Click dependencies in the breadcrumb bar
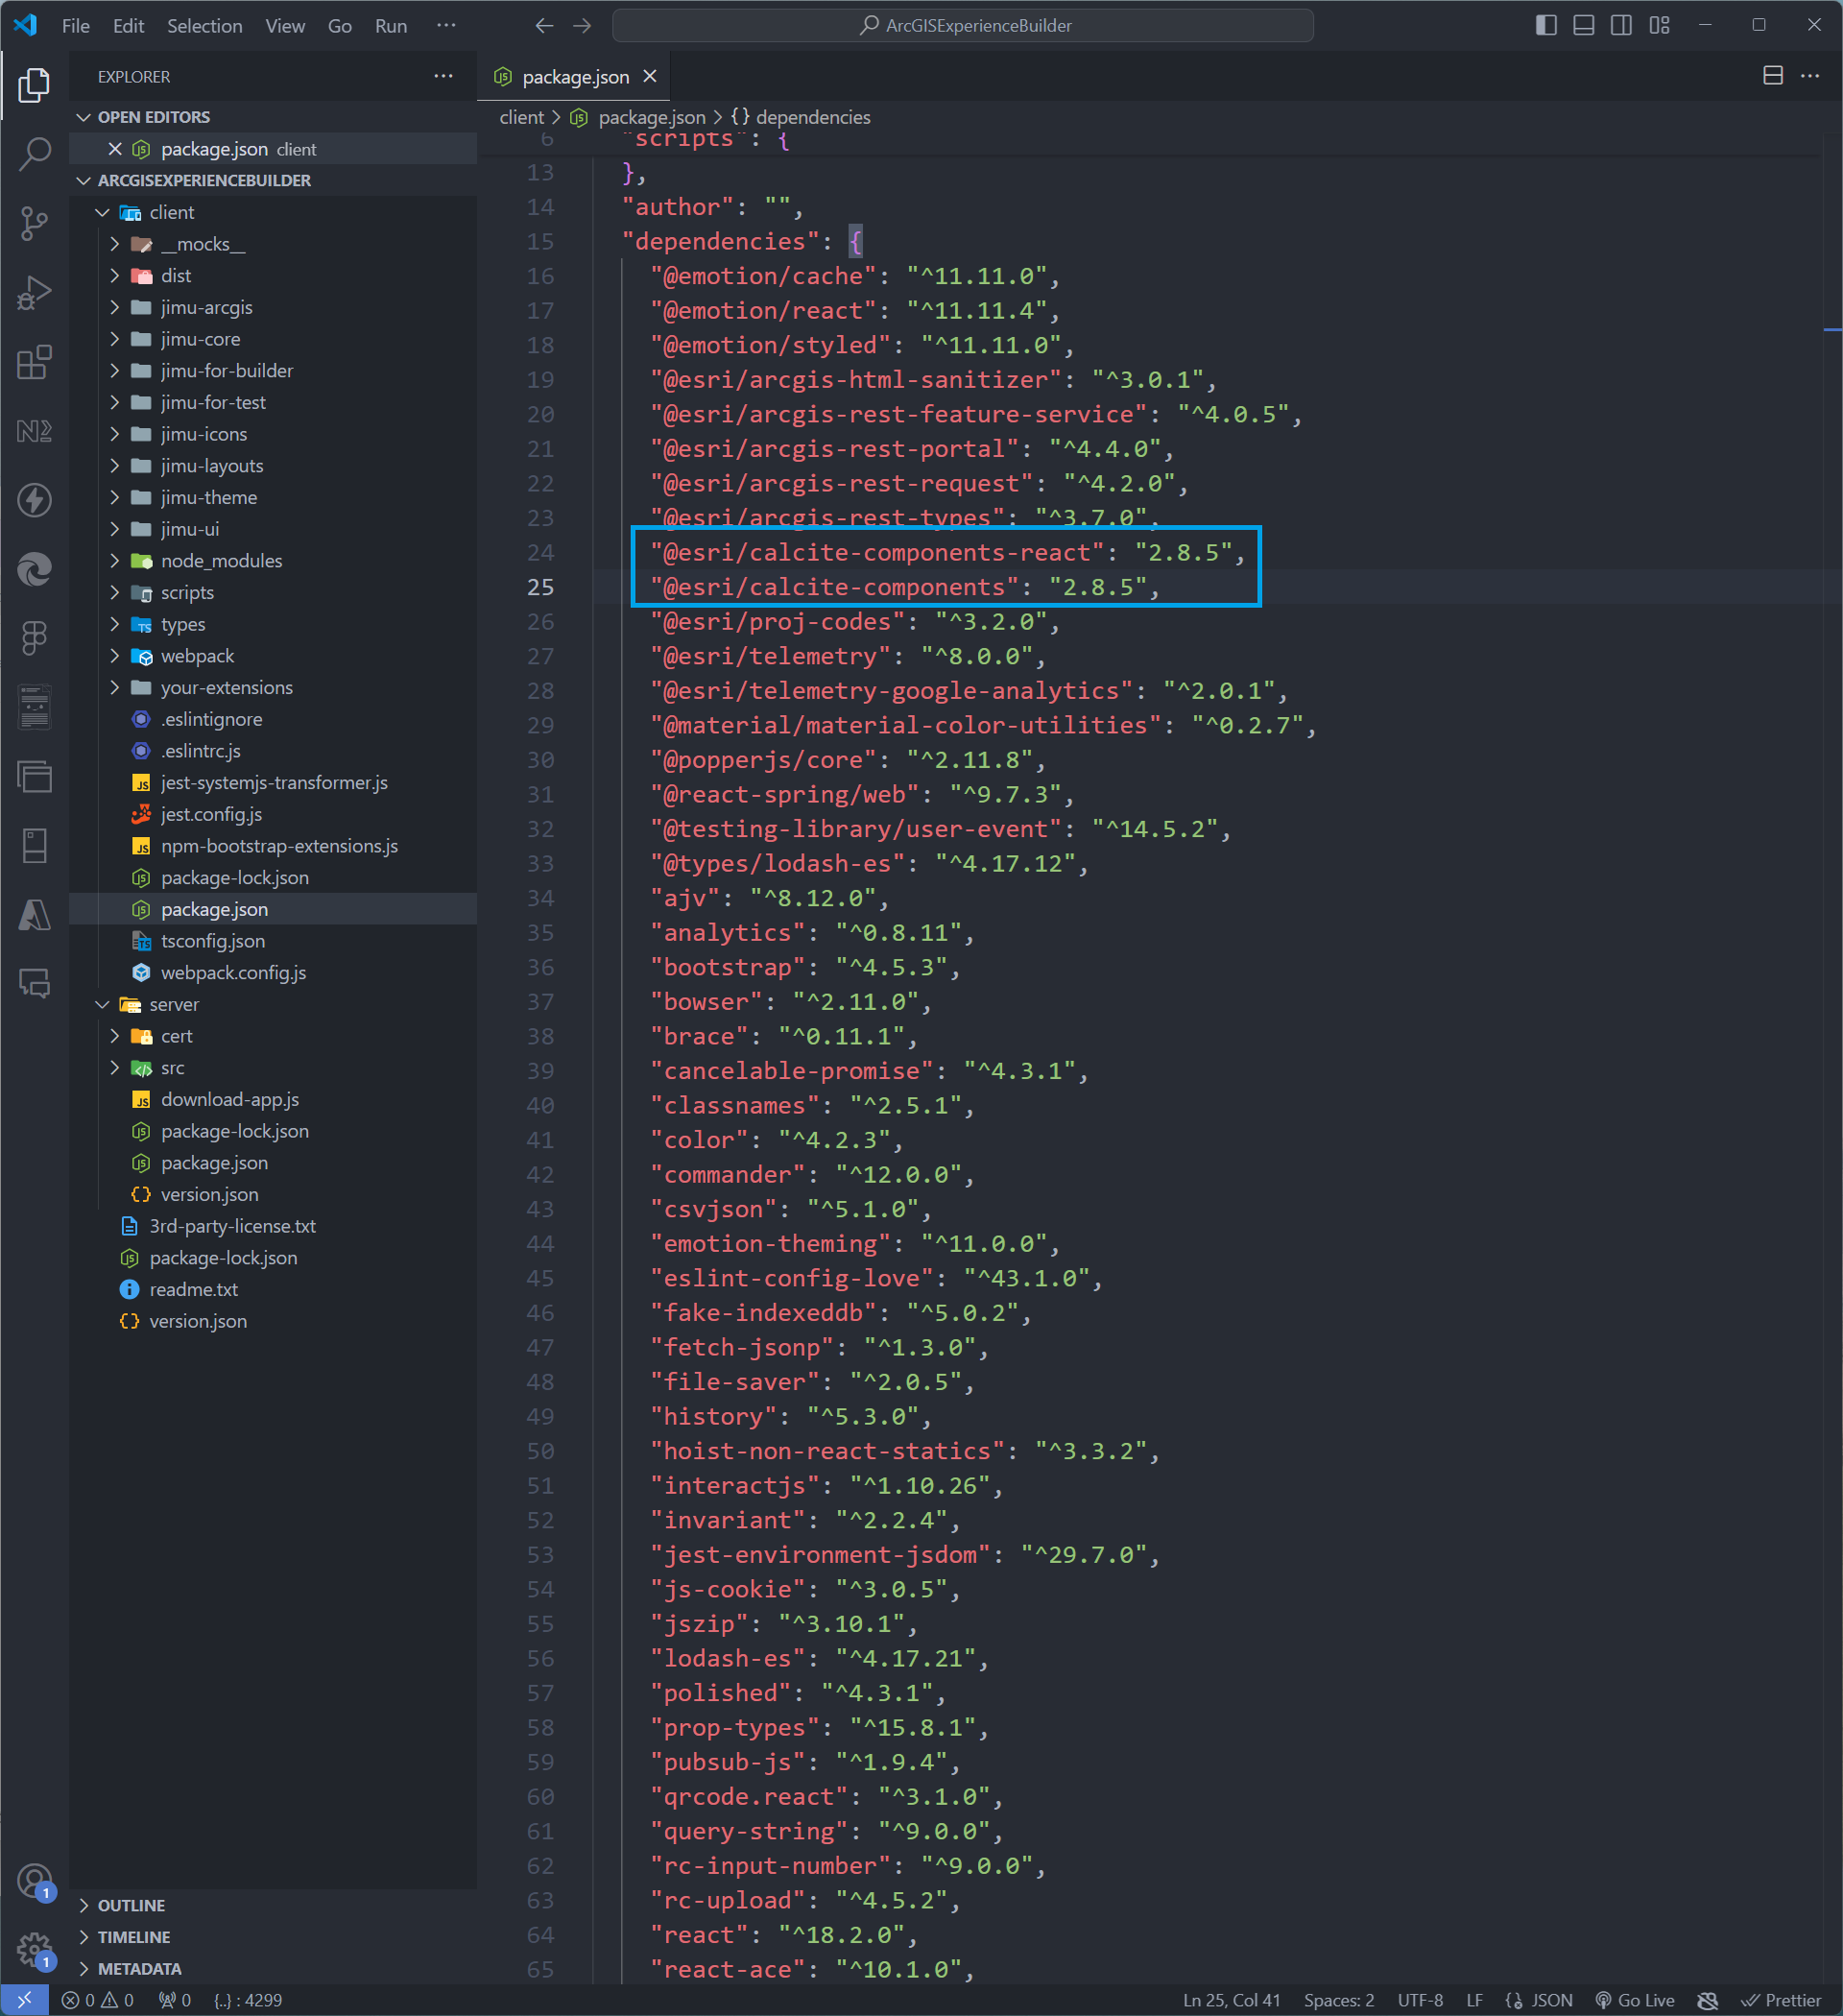 (x=812, y=117)
